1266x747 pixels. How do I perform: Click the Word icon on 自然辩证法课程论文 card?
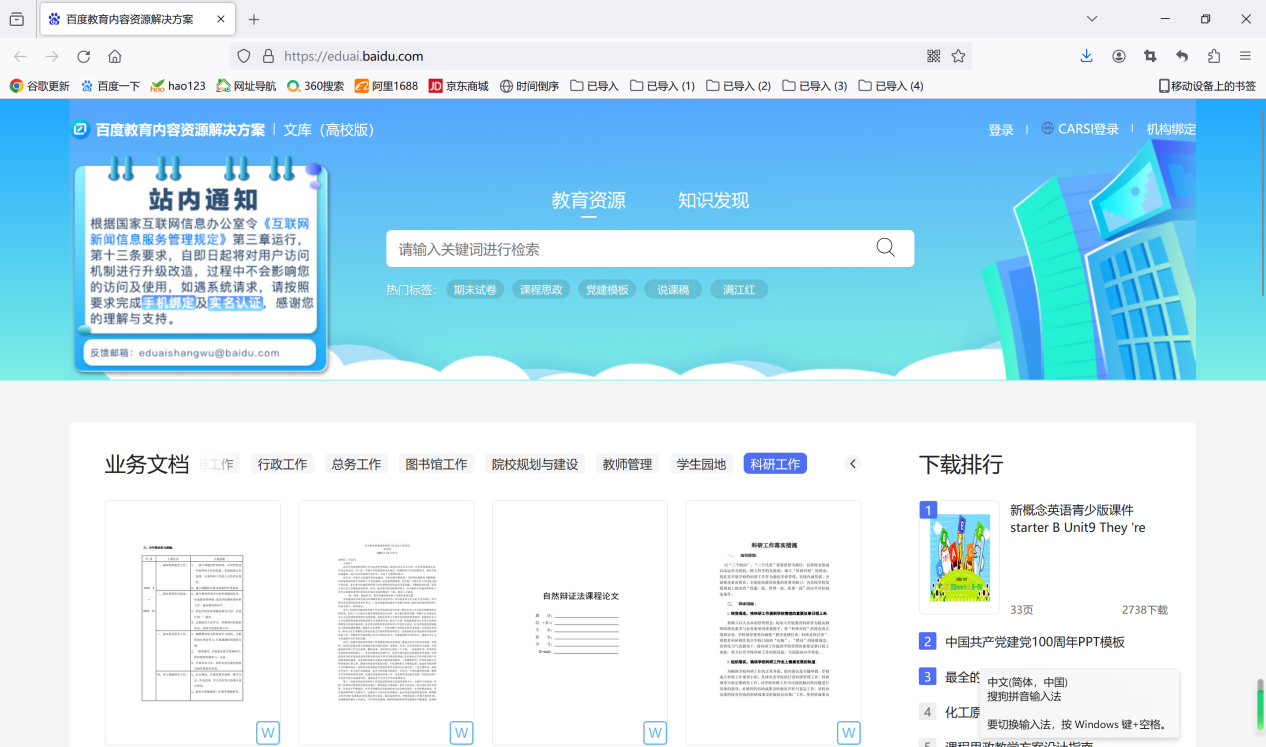(655, 732)
